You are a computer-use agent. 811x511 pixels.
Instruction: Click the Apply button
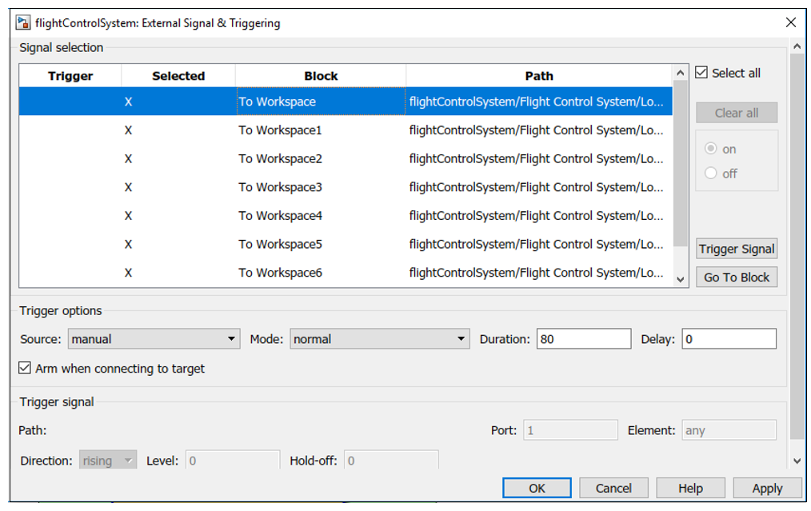(x=767, y=488)
